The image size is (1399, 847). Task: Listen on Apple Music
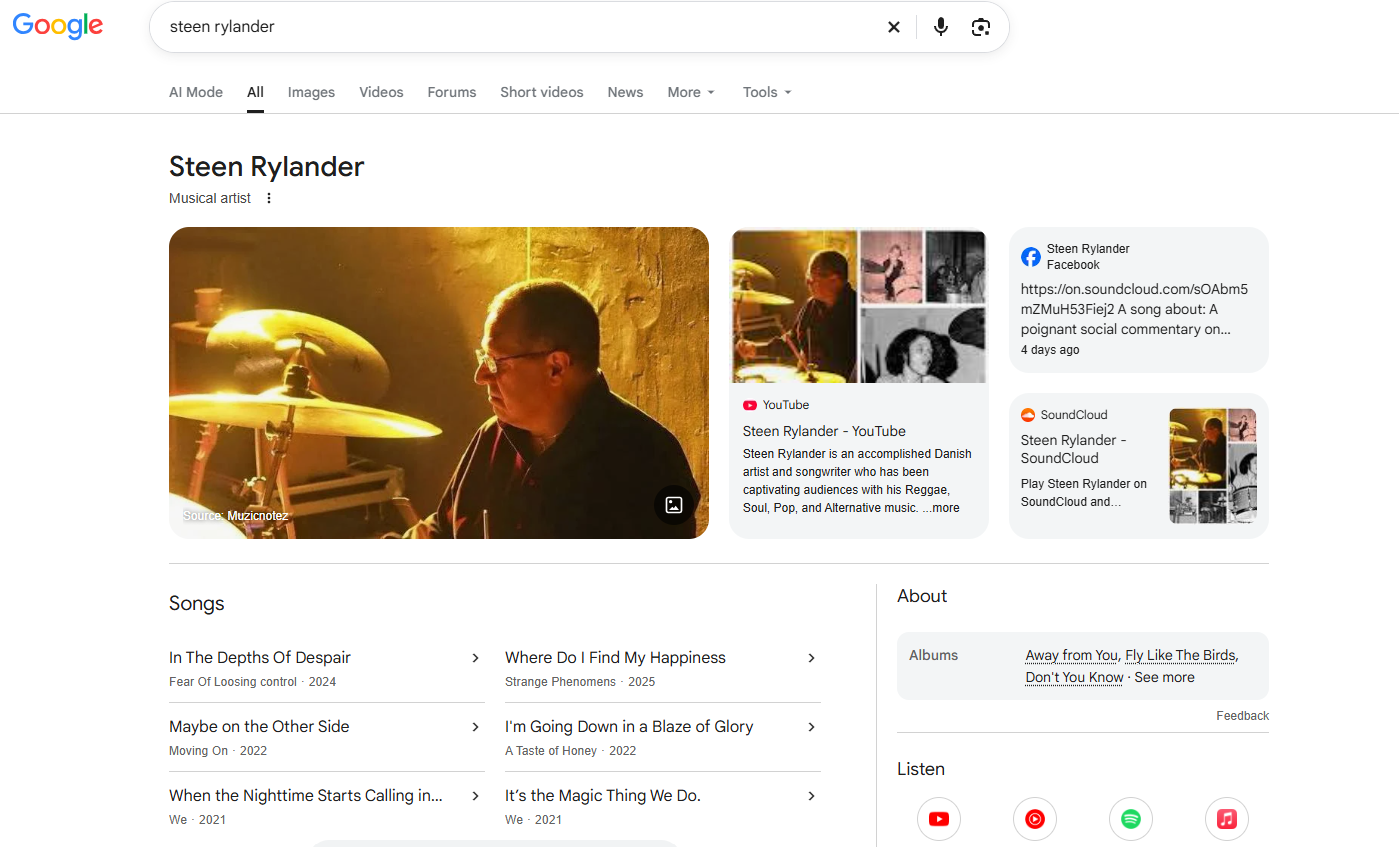point(1227,819)
